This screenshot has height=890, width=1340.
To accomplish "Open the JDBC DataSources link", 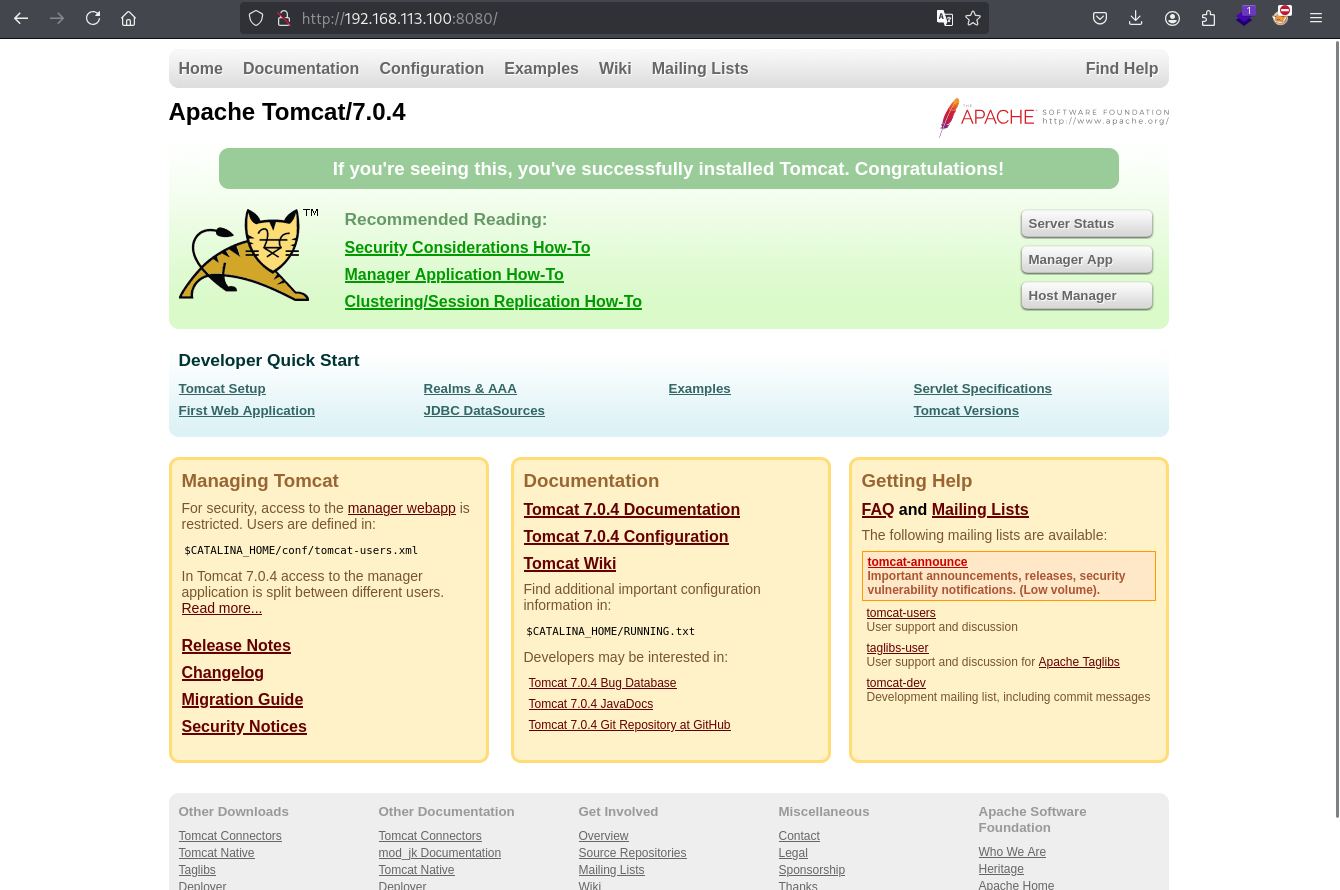I will 484,410.
